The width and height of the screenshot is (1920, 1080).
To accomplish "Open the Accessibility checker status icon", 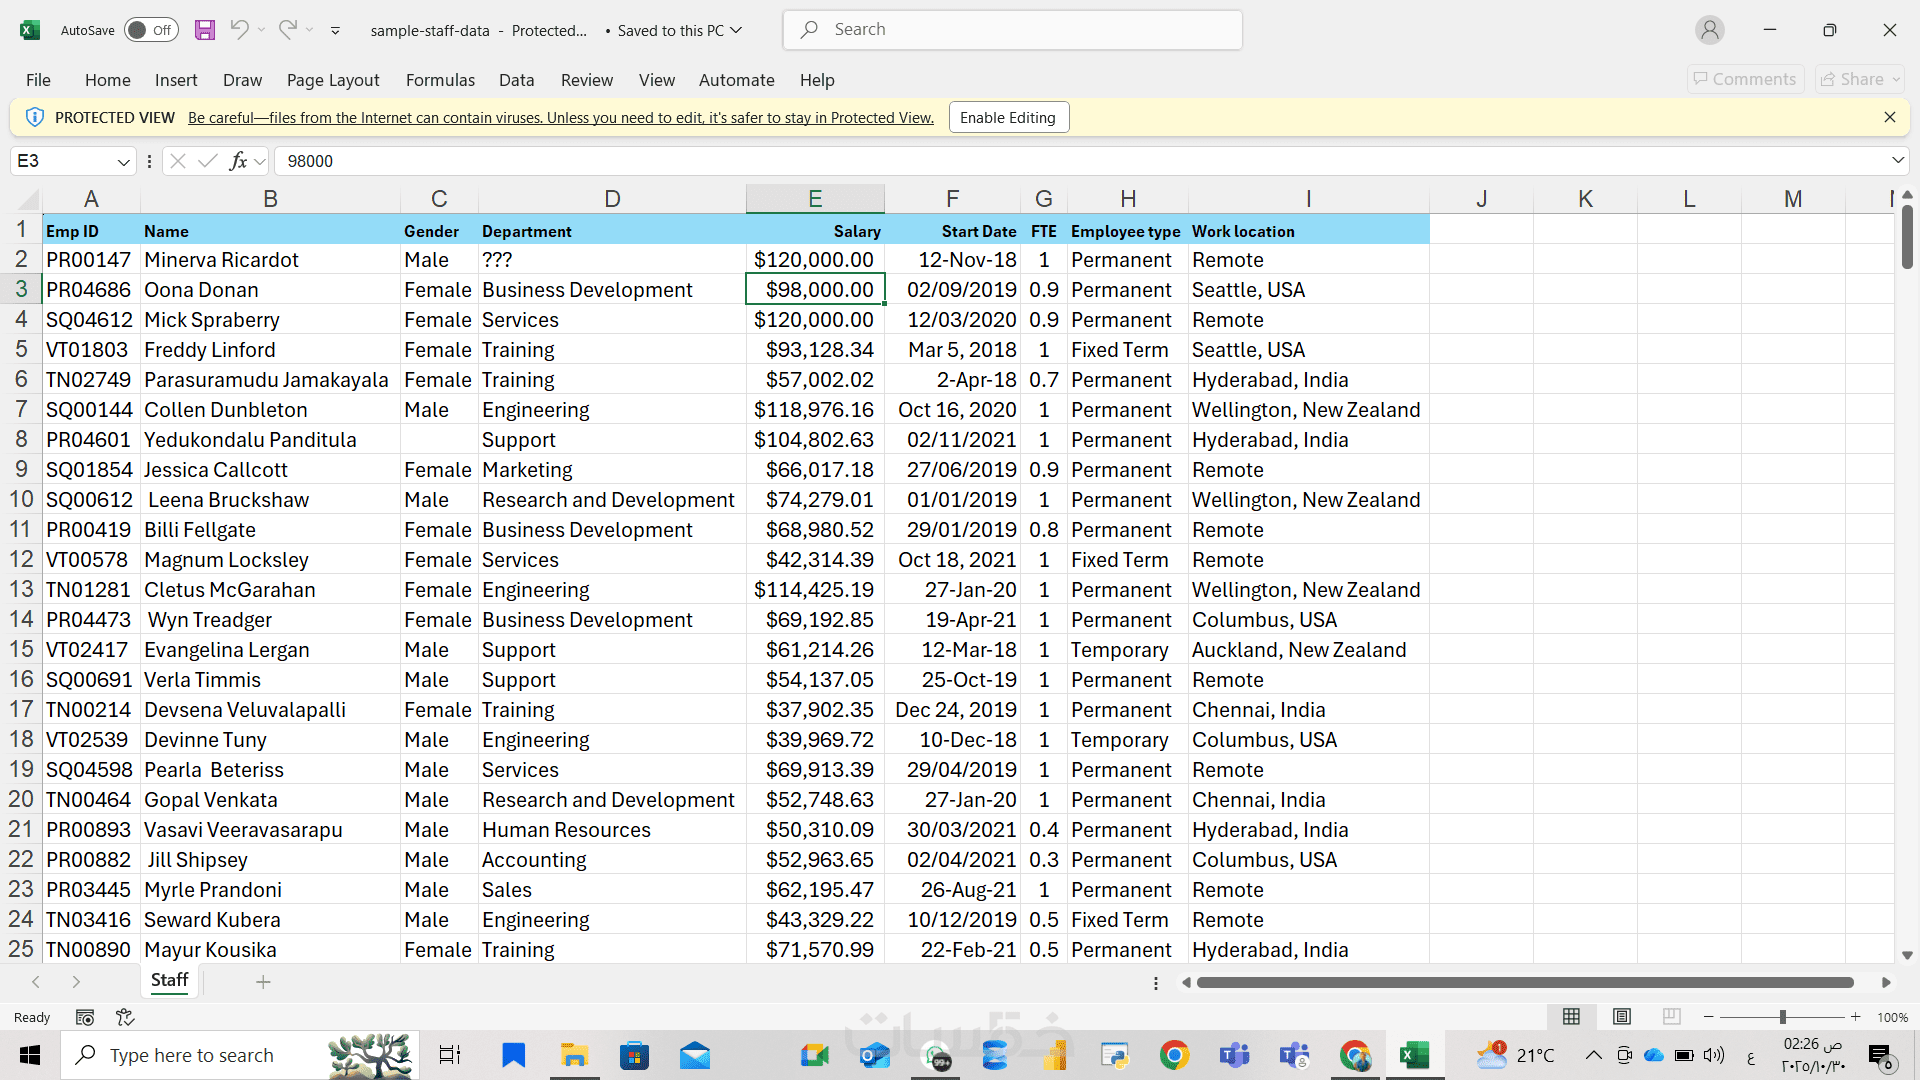I will pyautogui.click(x=125, y=1017).
